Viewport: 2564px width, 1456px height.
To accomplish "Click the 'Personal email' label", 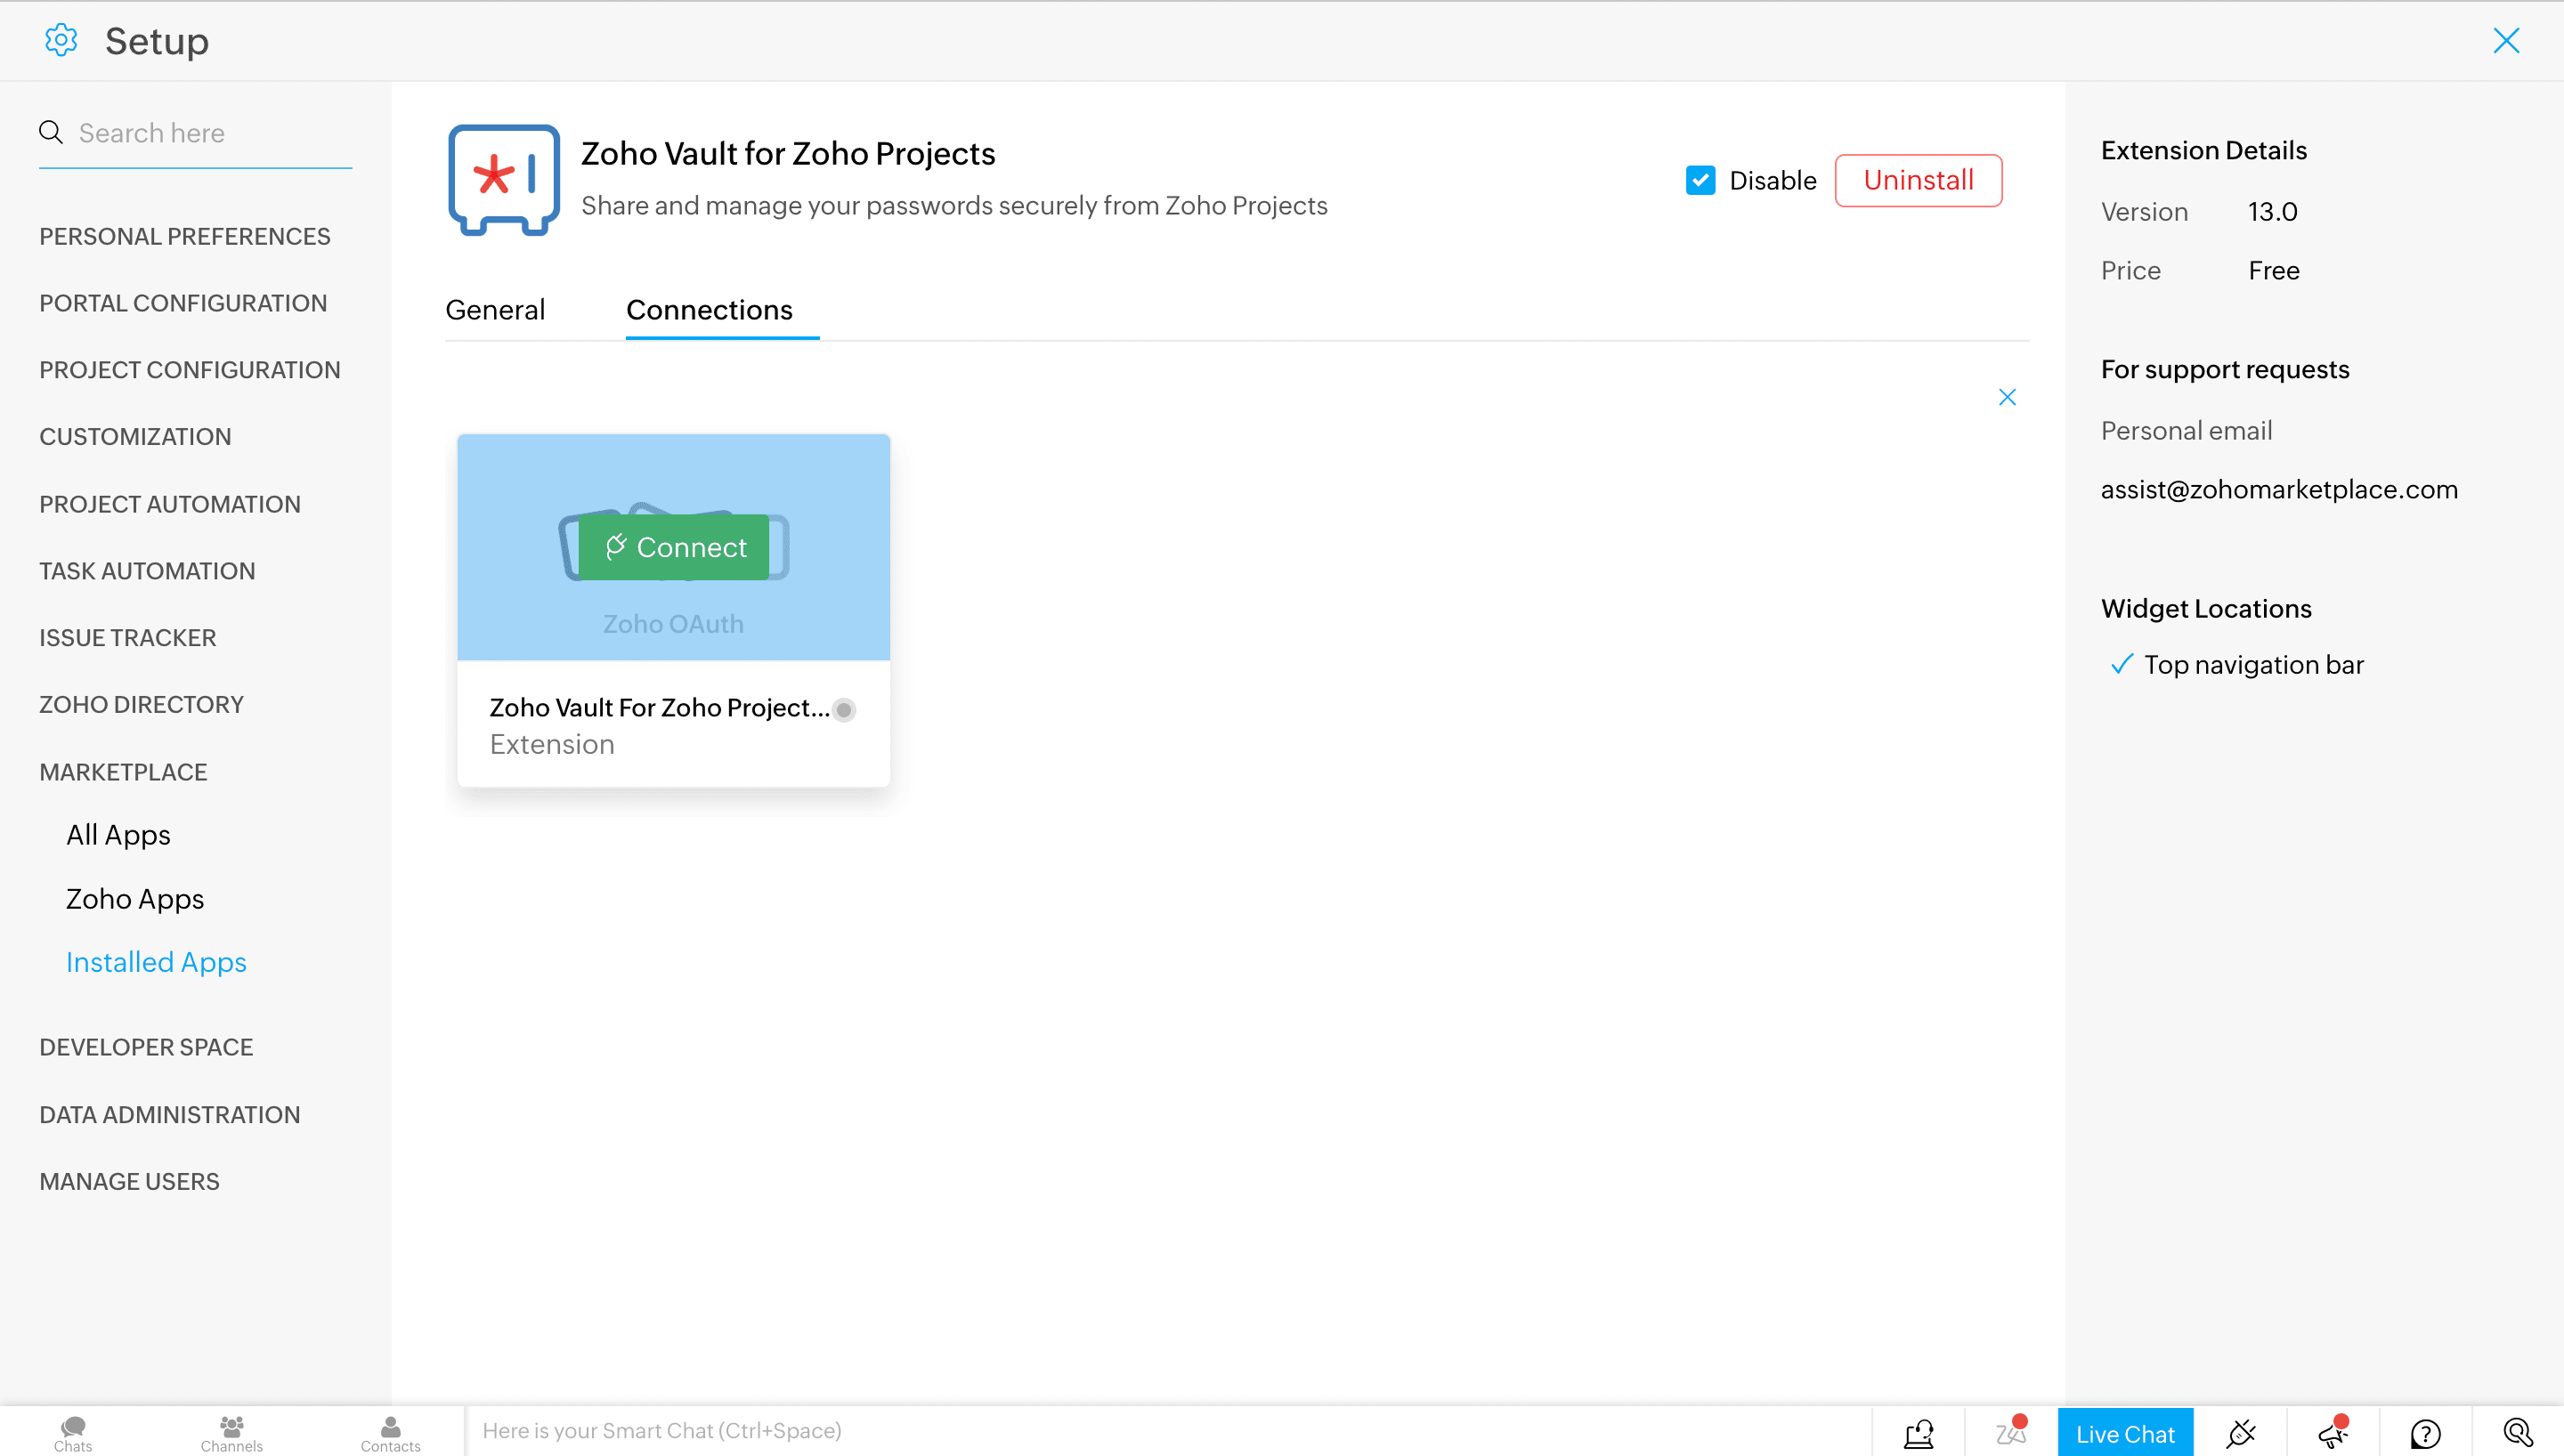I will [2186, 431].
